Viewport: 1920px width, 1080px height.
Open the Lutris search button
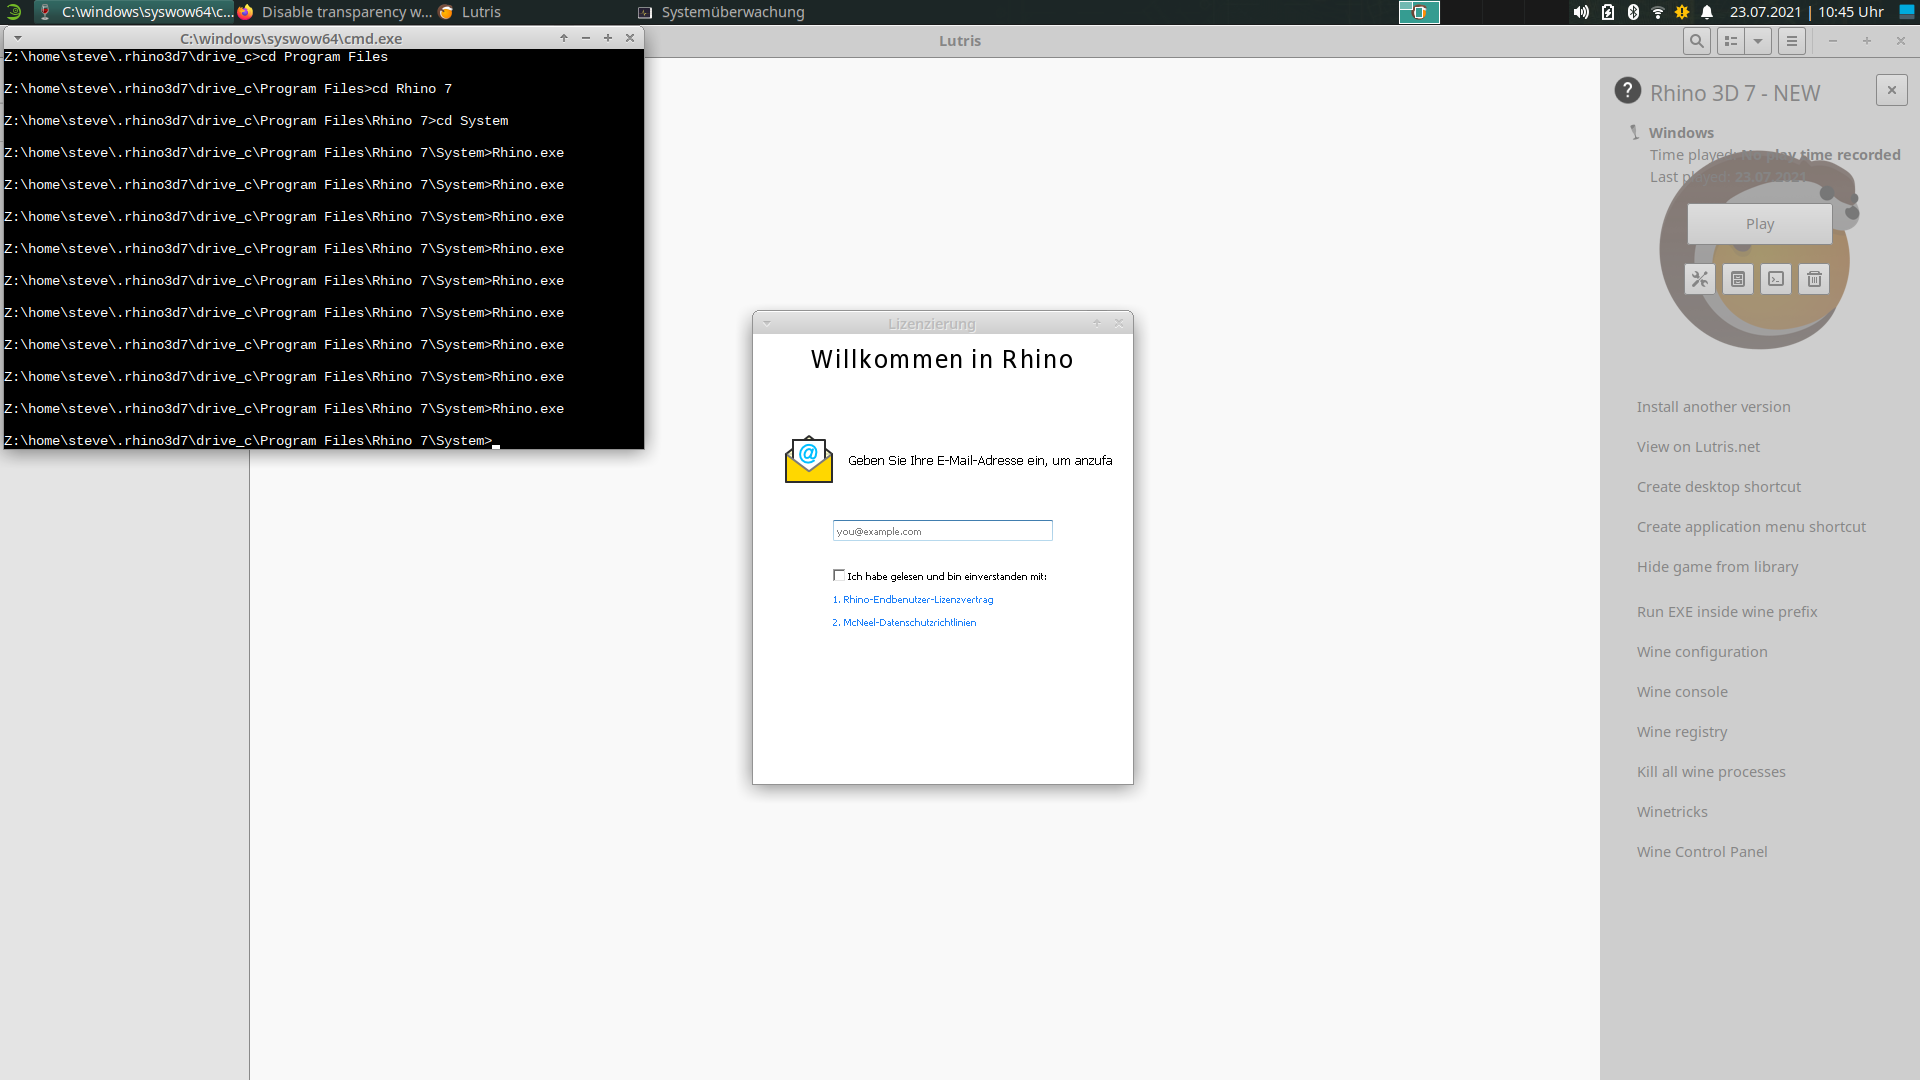1696,41
